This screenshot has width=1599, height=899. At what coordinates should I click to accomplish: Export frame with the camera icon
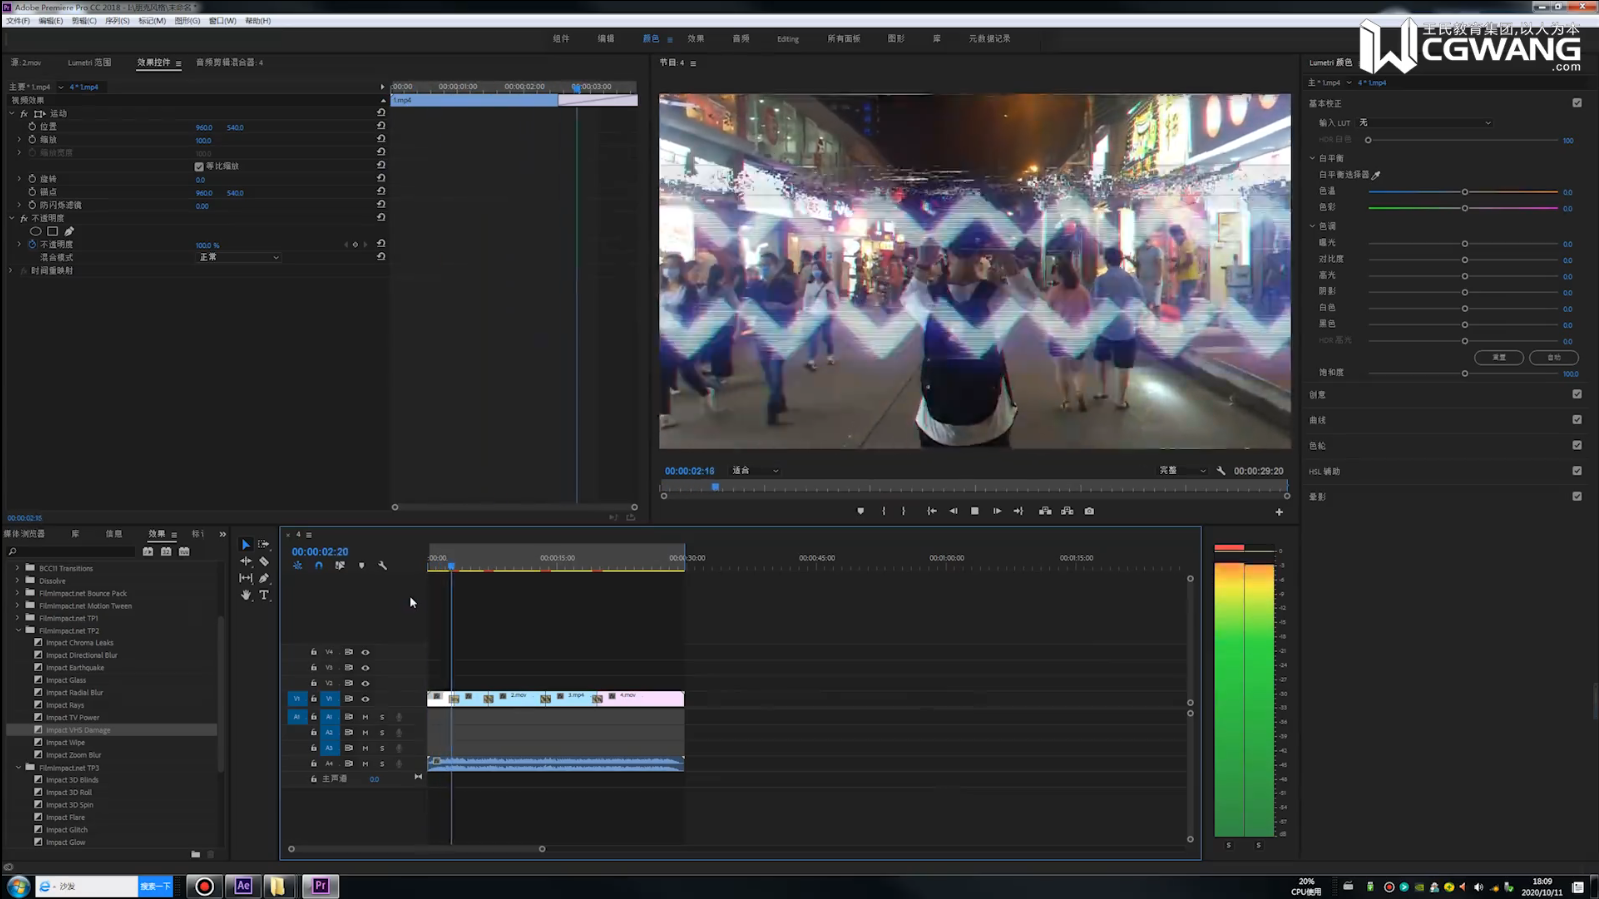(x=1089, y=511)
